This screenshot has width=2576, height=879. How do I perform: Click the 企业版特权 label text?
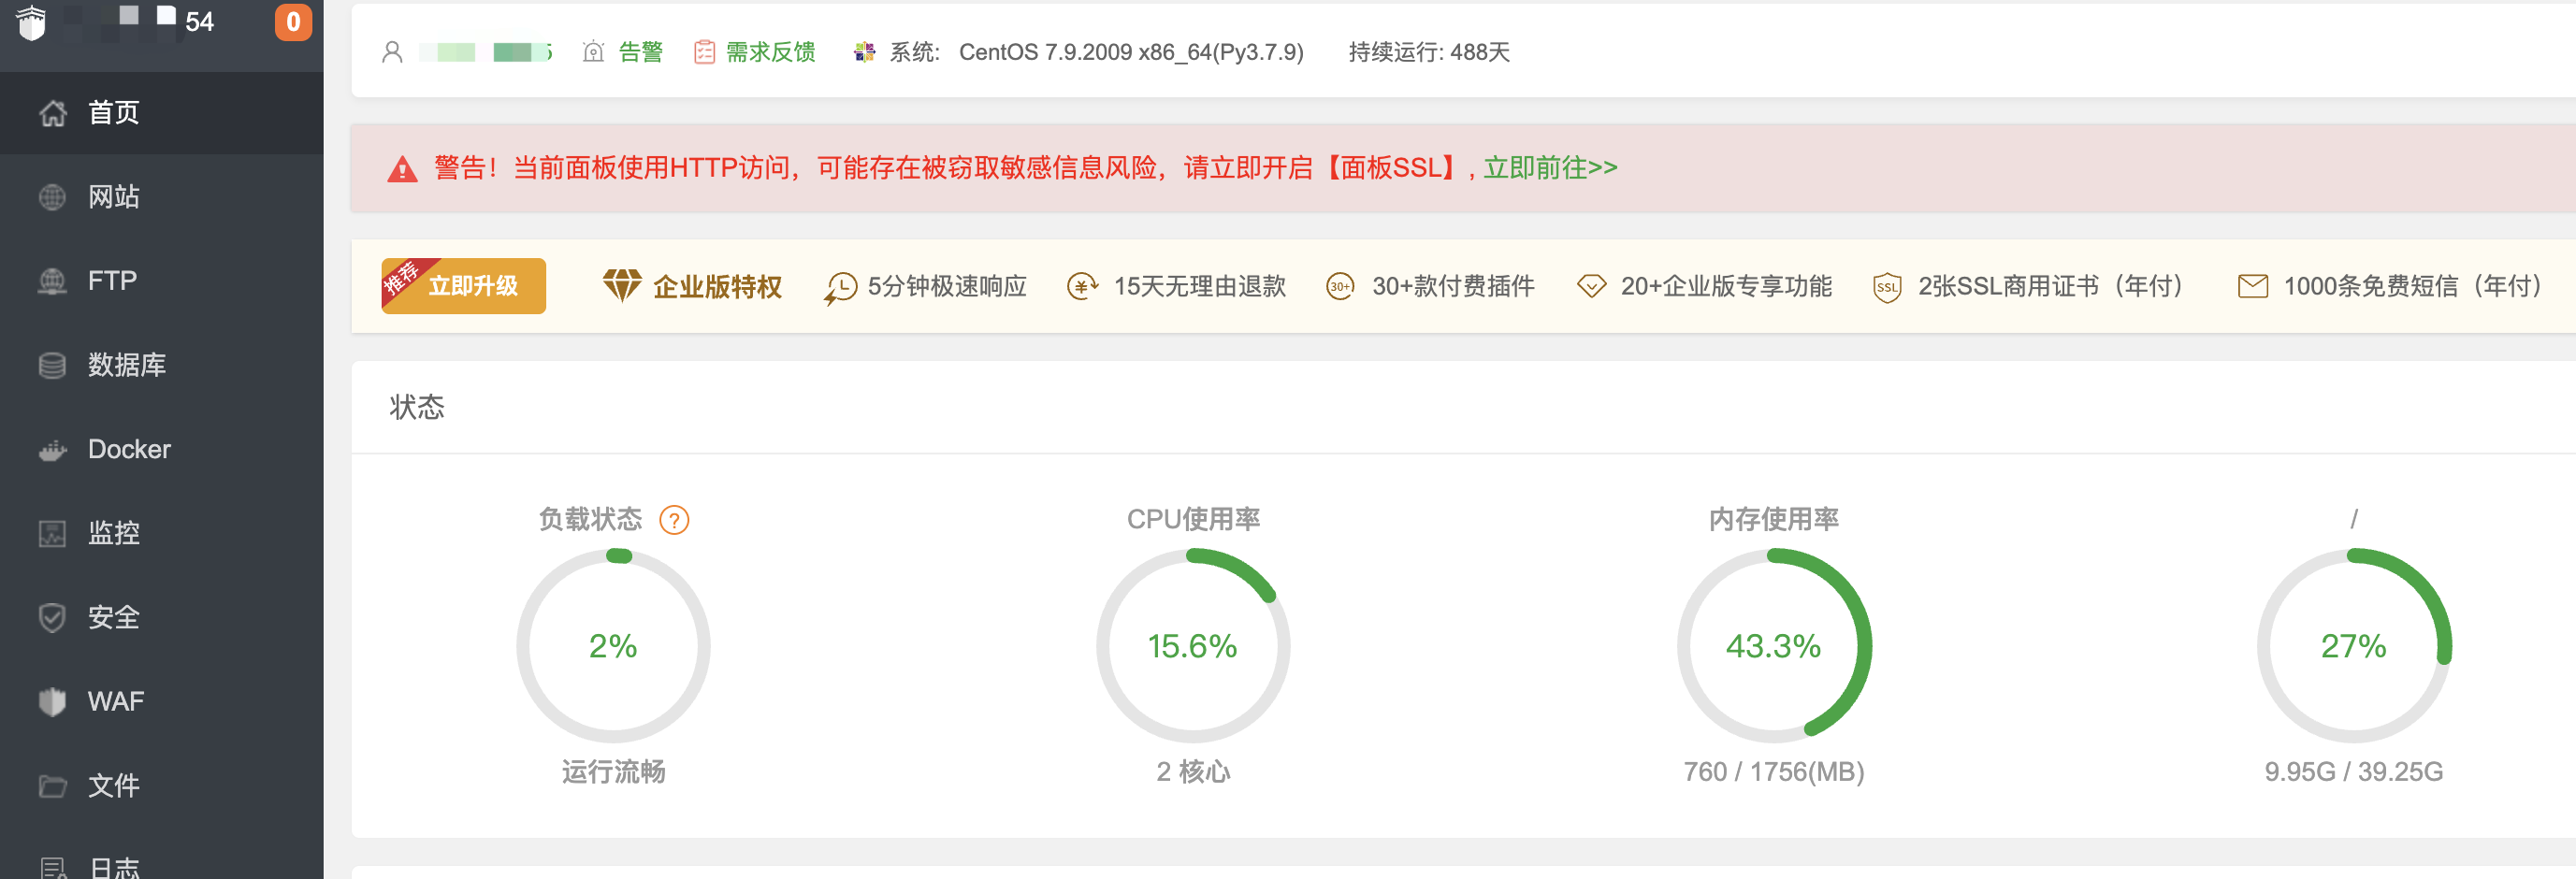[717, 287]
